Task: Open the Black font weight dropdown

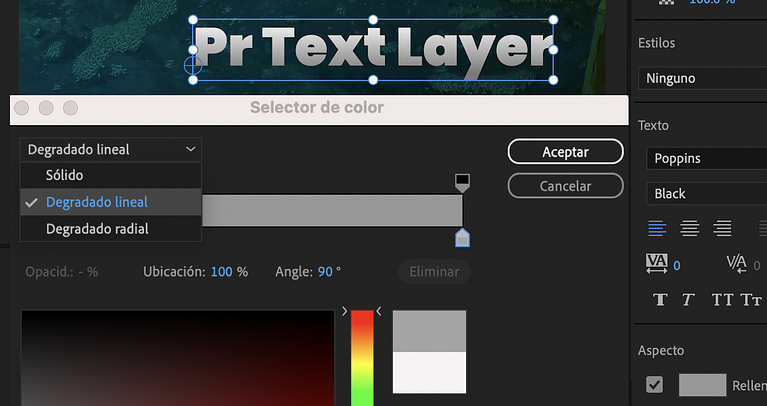Action: pos(706,194)
